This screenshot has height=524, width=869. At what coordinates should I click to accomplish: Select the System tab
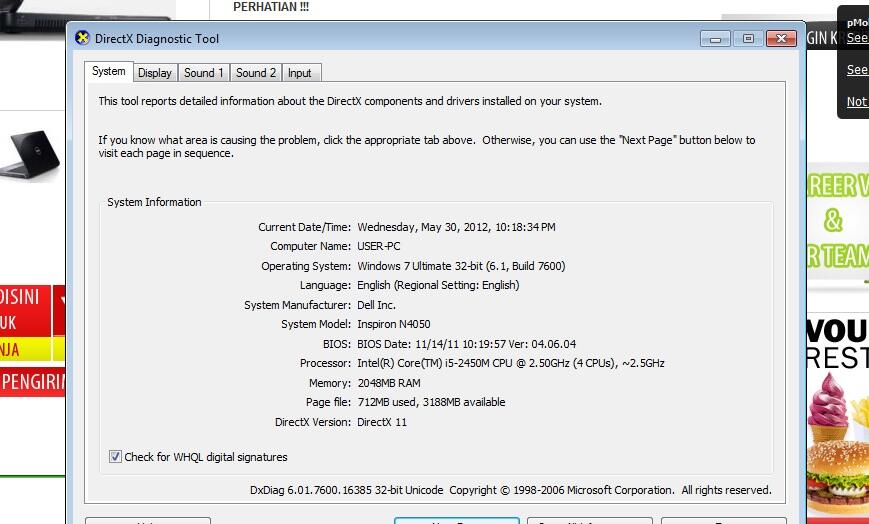[x=109, y=71]
